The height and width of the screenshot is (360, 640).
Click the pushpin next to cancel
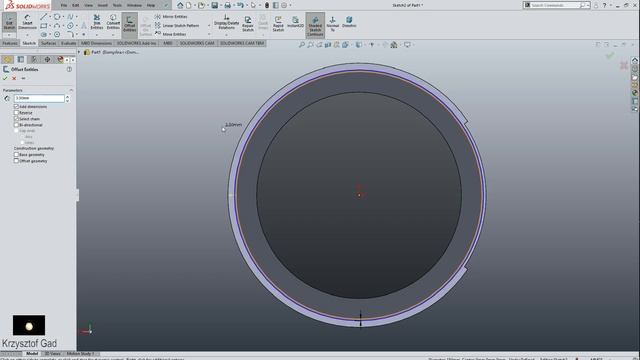23,78
